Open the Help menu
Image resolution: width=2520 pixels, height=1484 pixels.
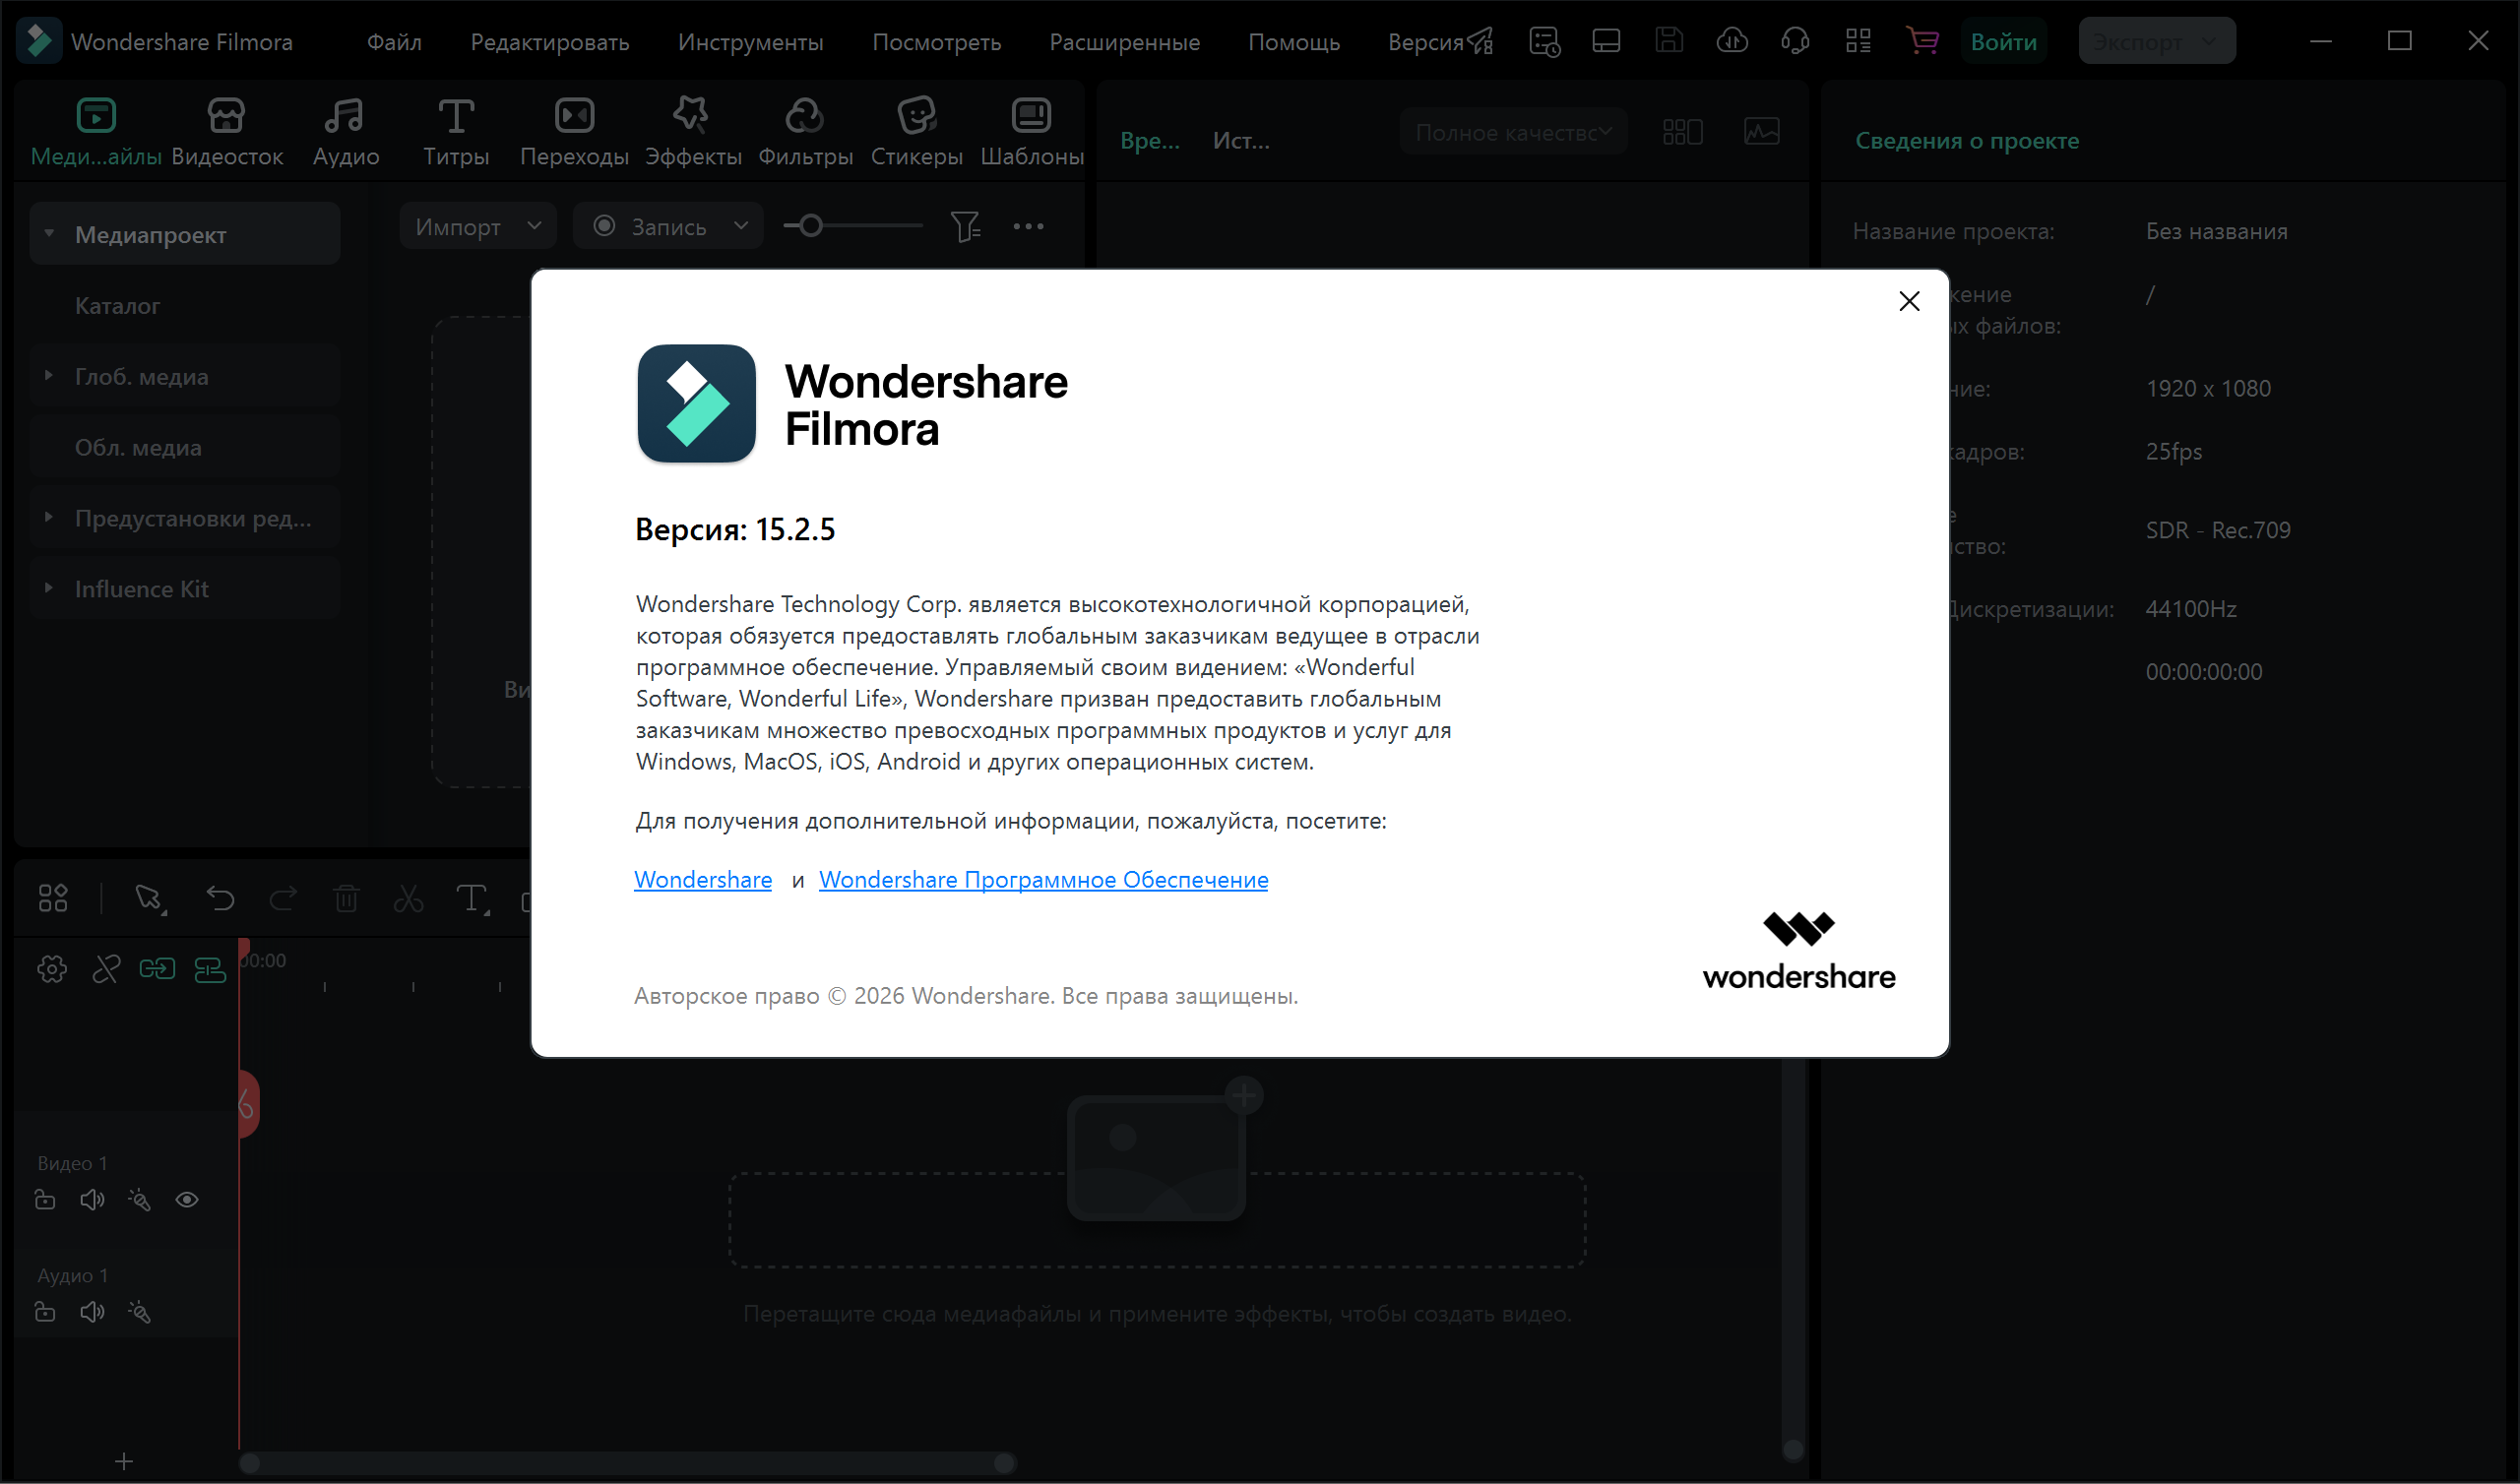1293,42
